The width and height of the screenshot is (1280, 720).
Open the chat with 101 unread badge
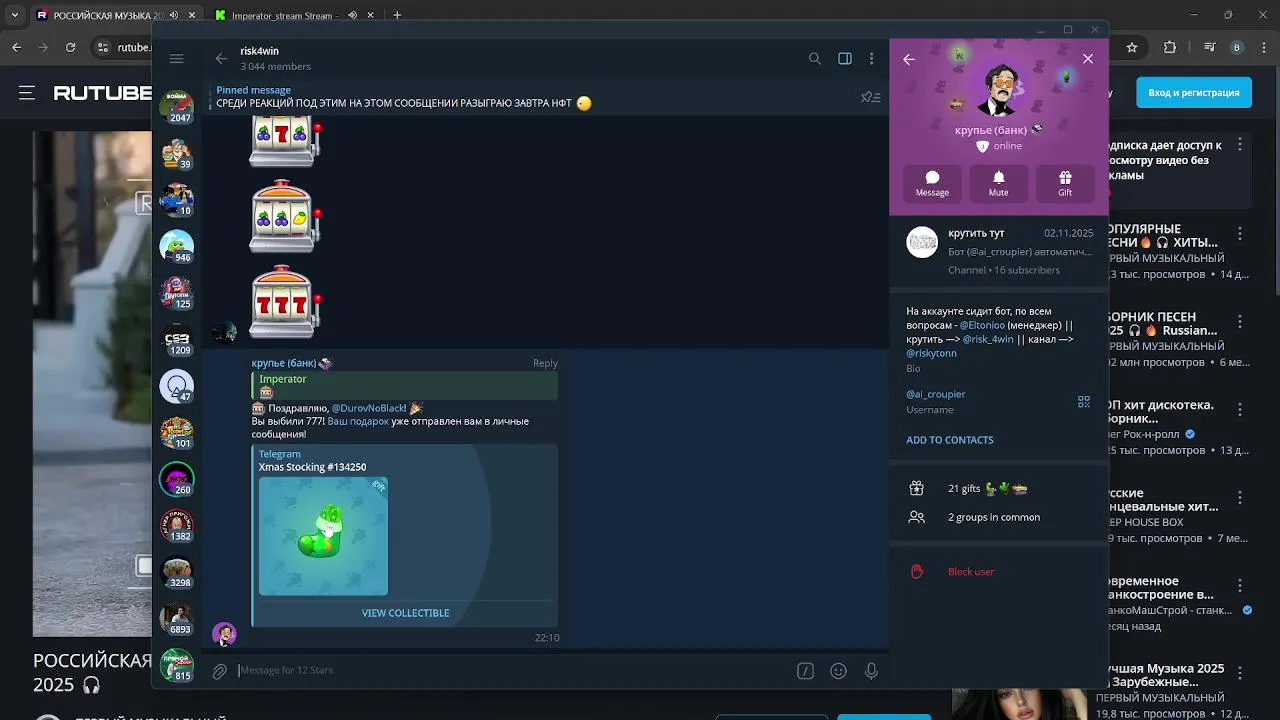coord(177,433)
